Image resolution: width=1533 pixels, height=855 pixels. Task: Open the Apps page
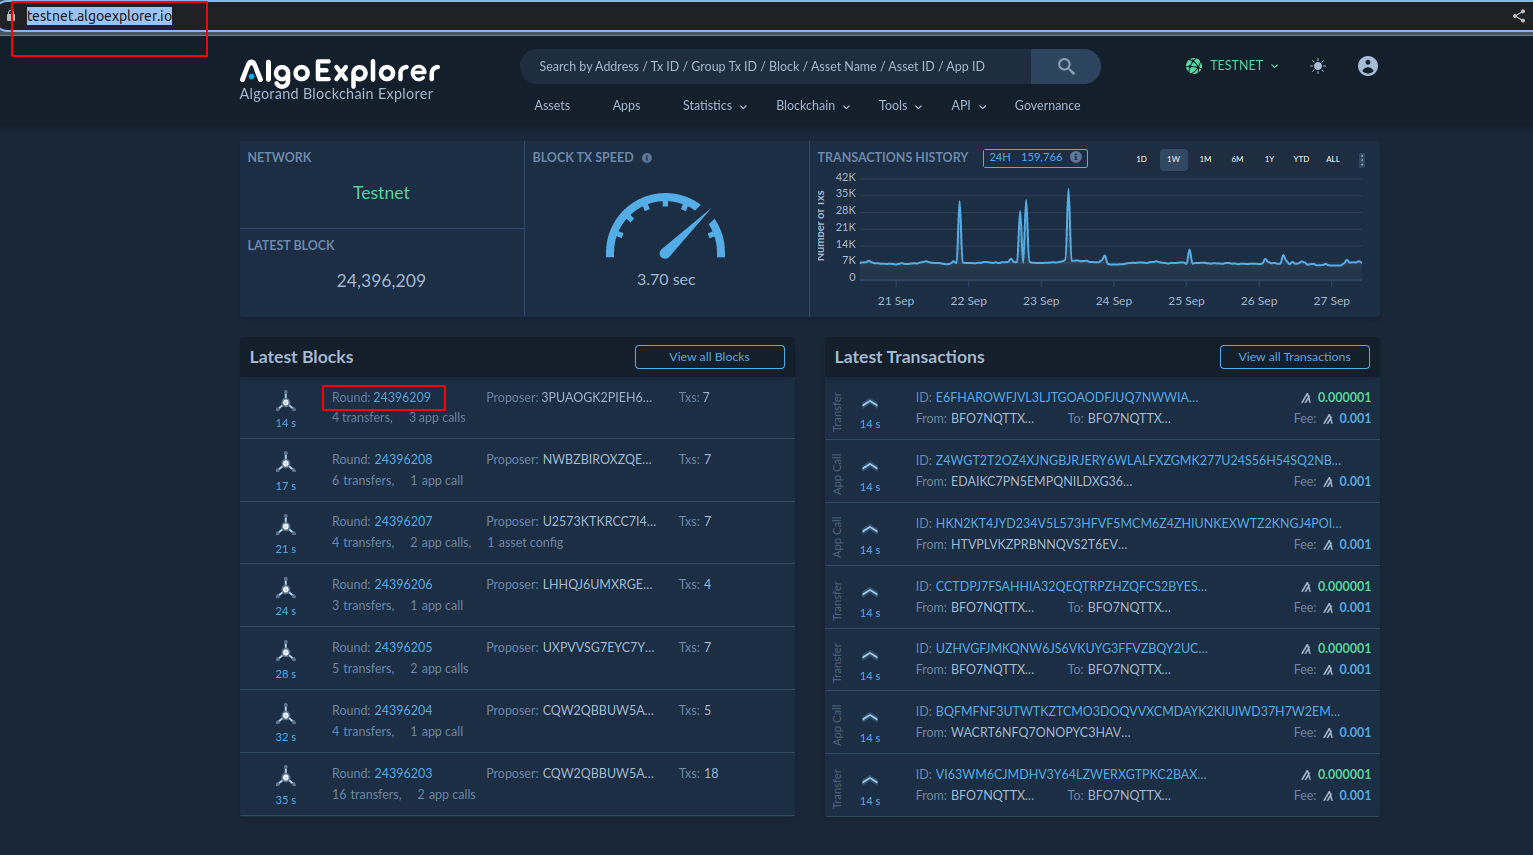pyautogui.click(x=626, y=106)
